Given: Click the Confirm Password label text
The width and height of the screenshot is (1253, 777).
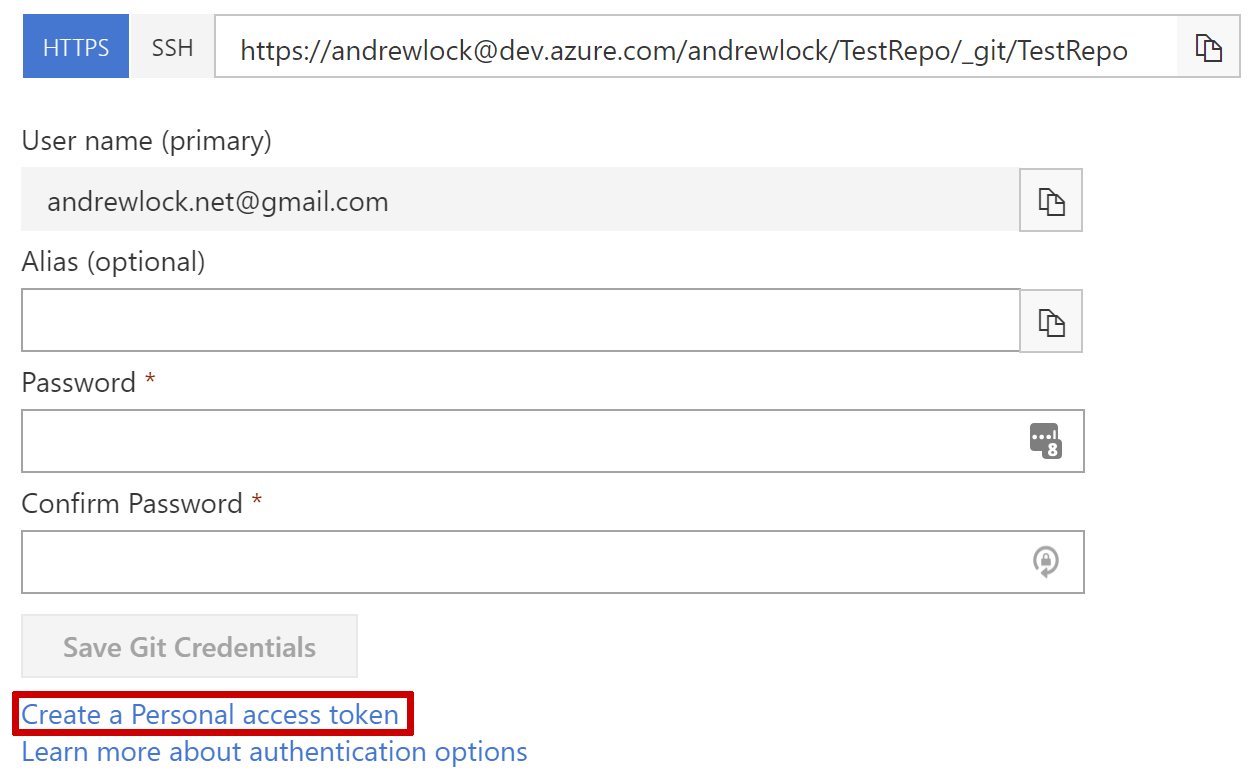Looking at the screenshot, I should 132,503.
